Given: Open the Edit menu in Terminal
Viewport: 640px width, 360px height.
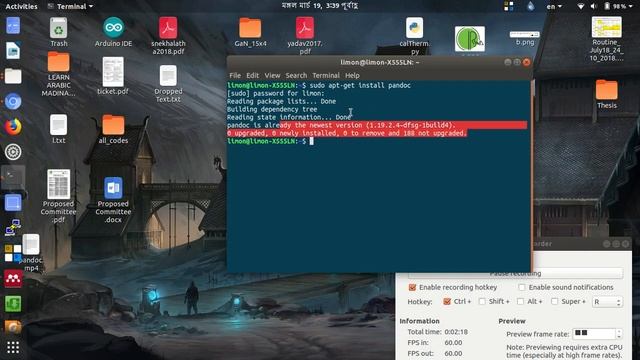Looking at the screenshot, I should [252, 76].
